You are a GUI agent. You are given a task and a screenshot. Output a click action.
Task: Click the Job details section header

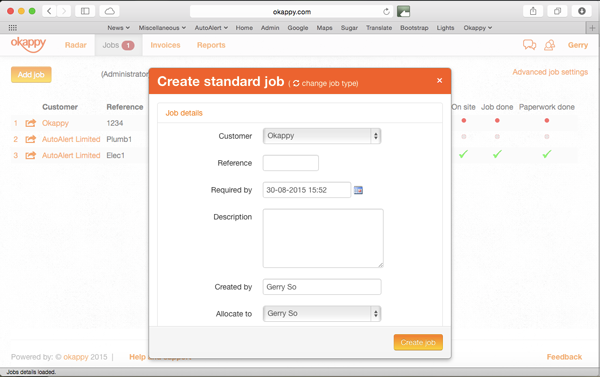pos(184,113)
